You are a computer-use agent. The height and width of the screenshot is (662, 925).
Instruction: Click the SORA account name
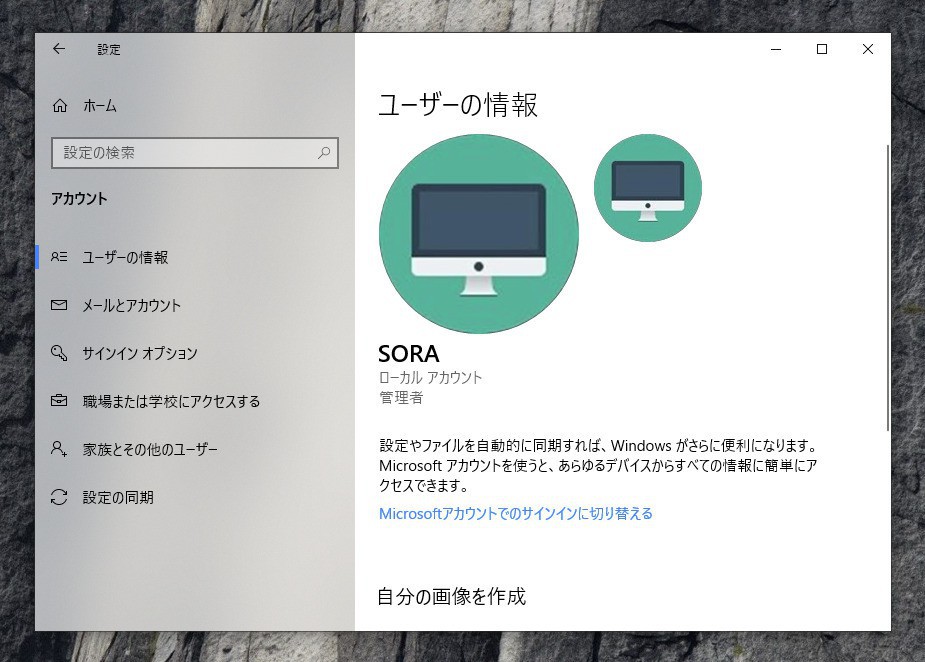tap(408, 354)
